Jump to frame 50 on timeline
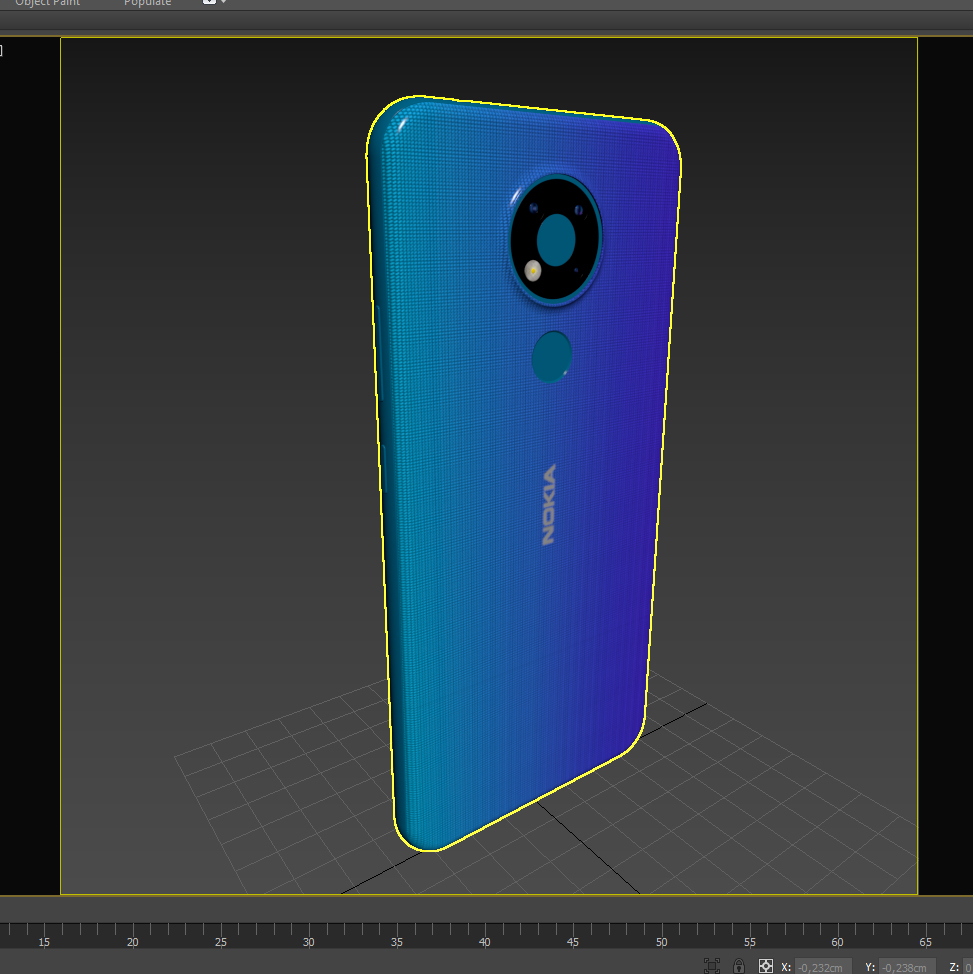The width and height of the screenshot is (973, 974). (x=661, y=942)
